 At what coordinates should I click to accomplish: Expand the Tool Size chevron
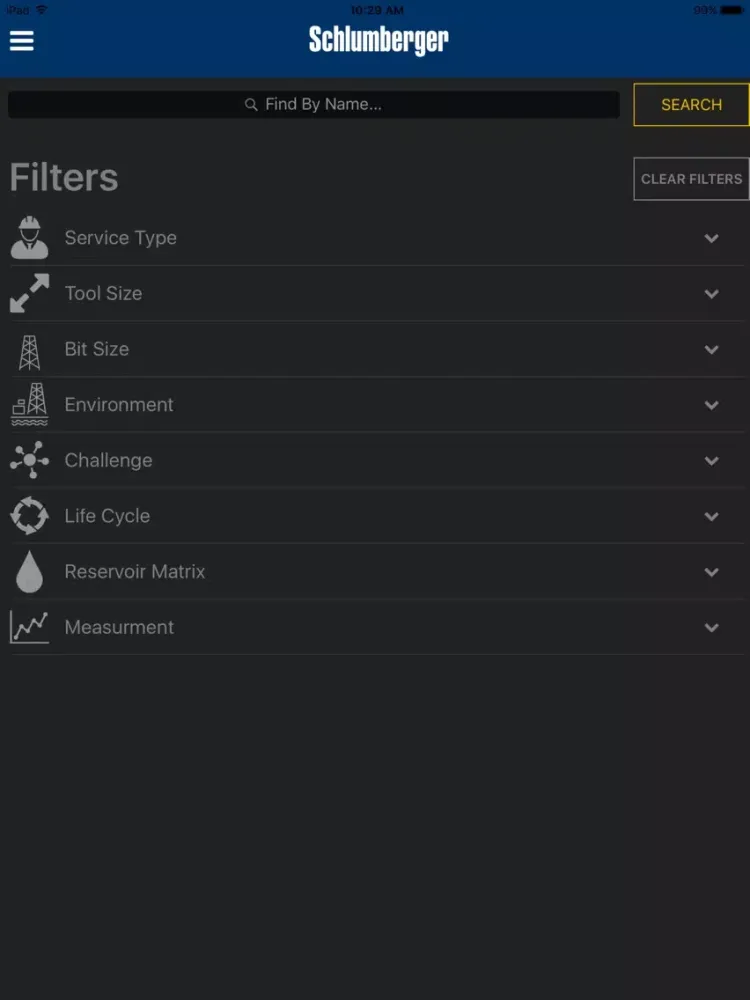point(711,294)
